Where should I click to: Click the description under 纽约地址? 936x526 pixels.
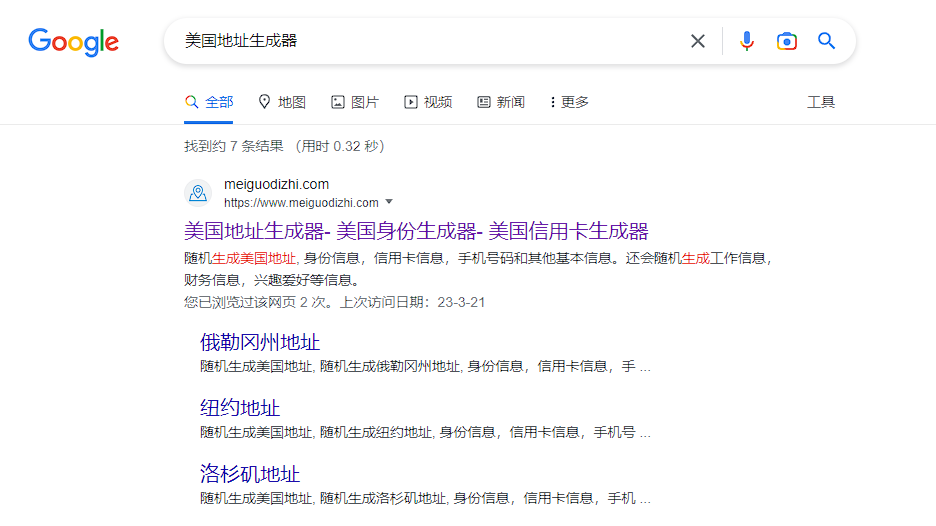425,432
